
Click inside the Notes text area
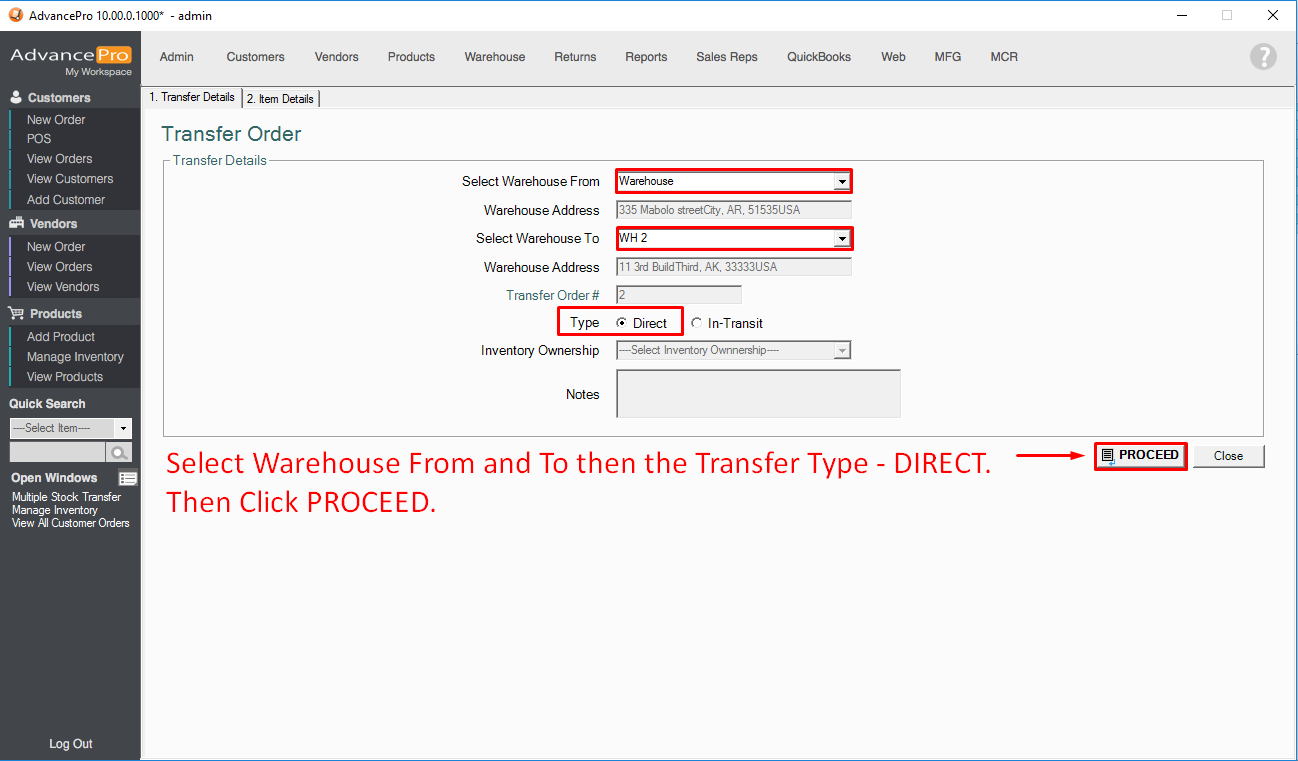pyautogui.click(x=758, y=393)
